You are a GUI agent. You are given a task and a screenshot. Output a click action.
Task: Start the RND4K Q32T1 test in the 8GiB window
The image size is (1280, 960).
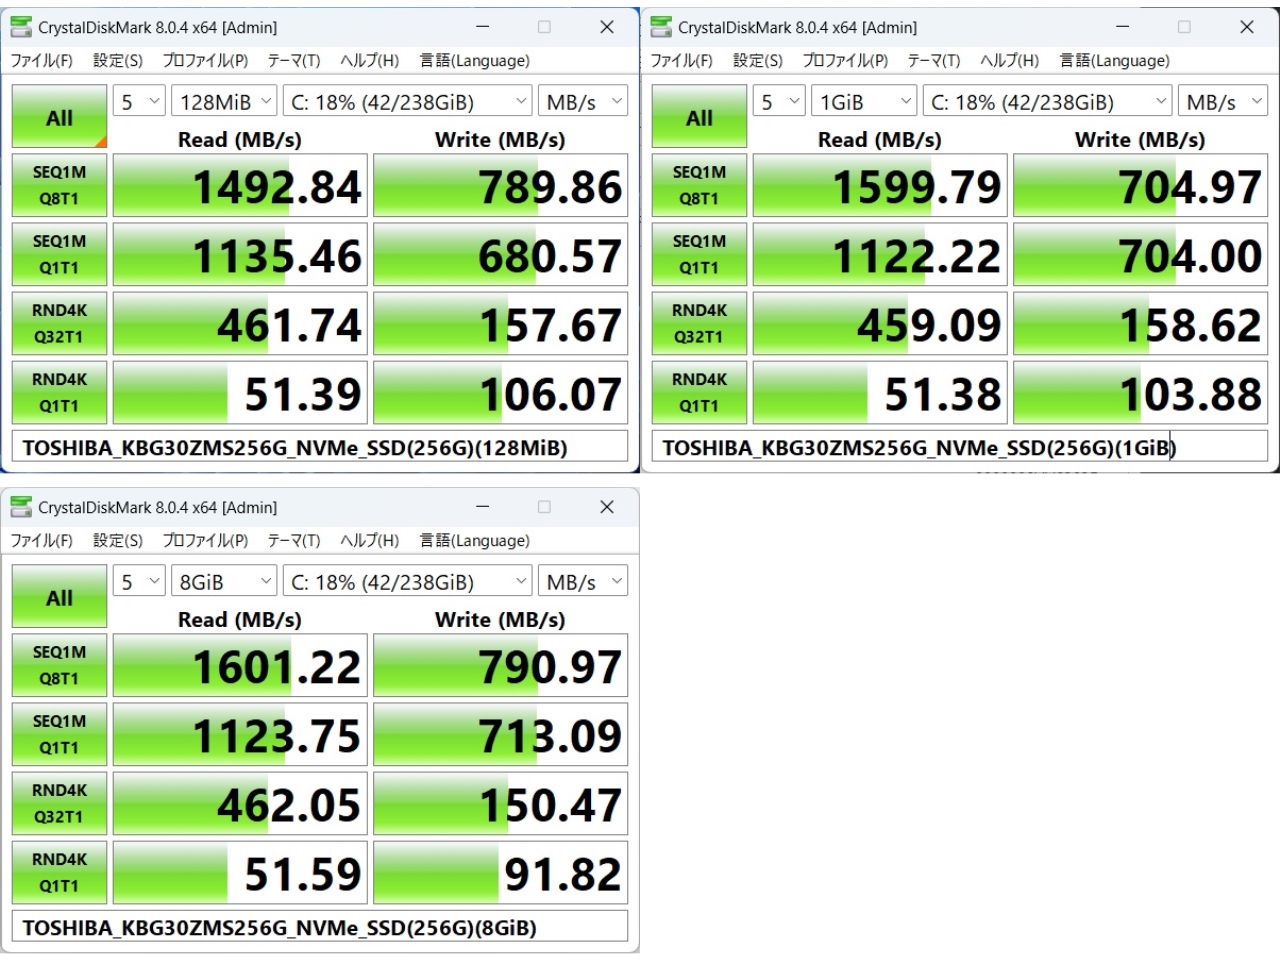[x=59, y=803]
